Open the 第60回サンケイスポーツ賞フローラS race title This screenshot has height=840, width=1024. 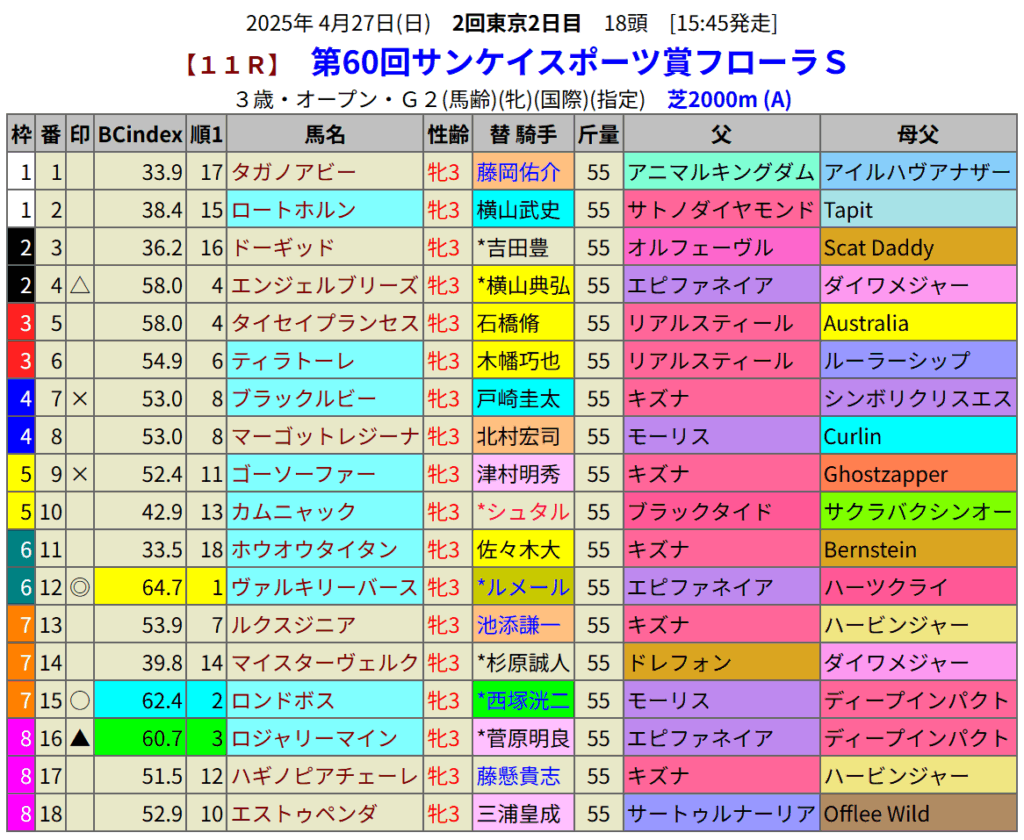point(578,63)
